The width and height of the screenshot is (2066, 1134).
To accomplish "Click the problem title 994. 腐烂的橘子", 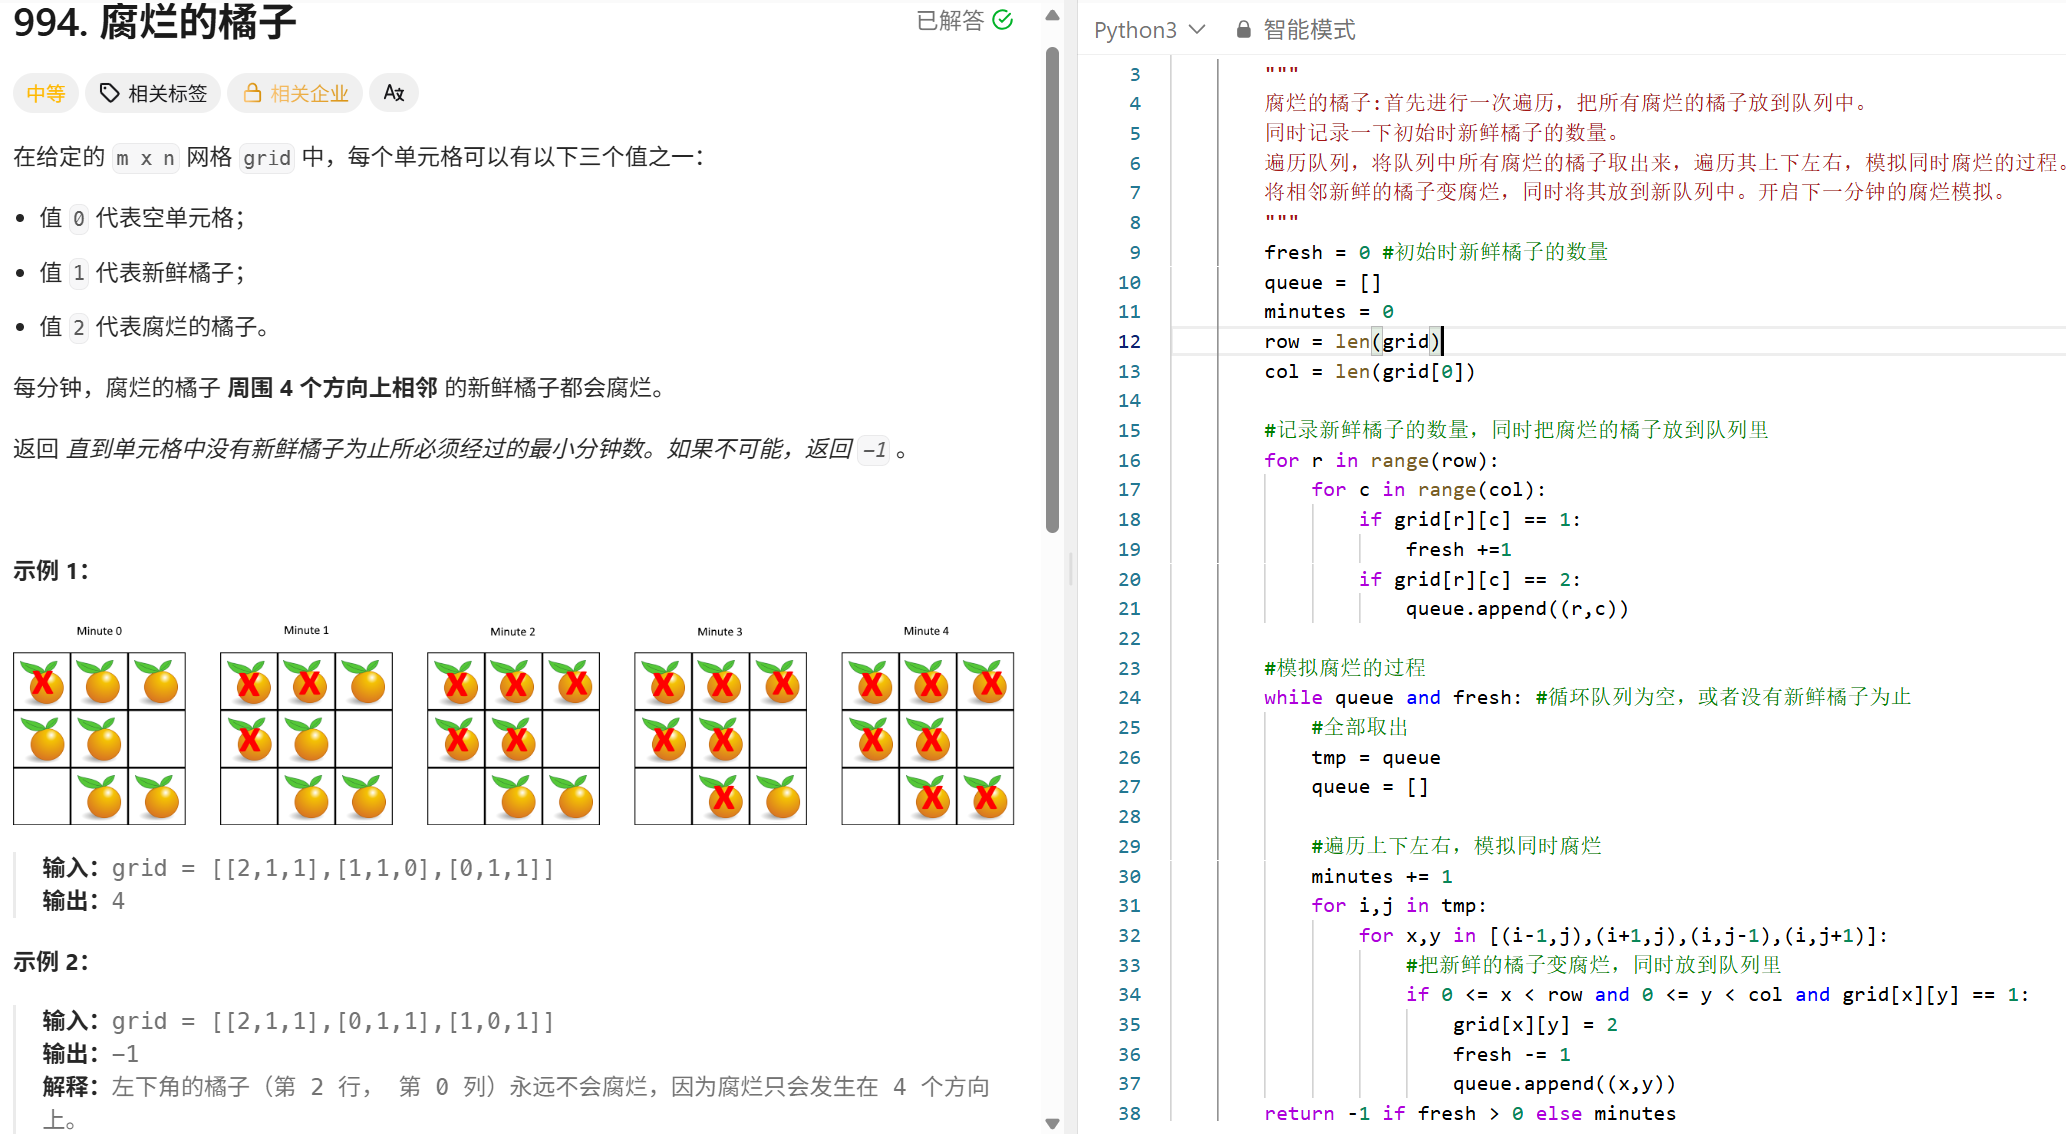I will click(155, 22).
